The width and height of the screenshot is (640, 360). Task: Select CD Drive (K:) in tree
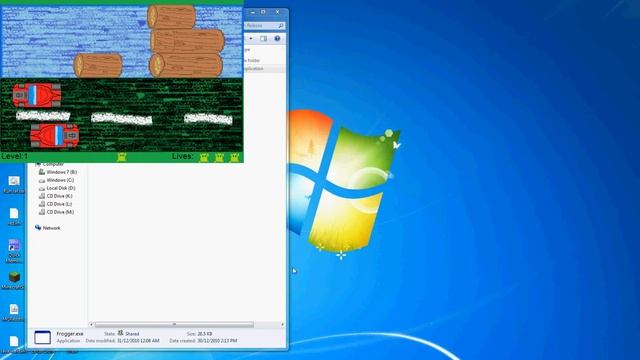(56, 196)
